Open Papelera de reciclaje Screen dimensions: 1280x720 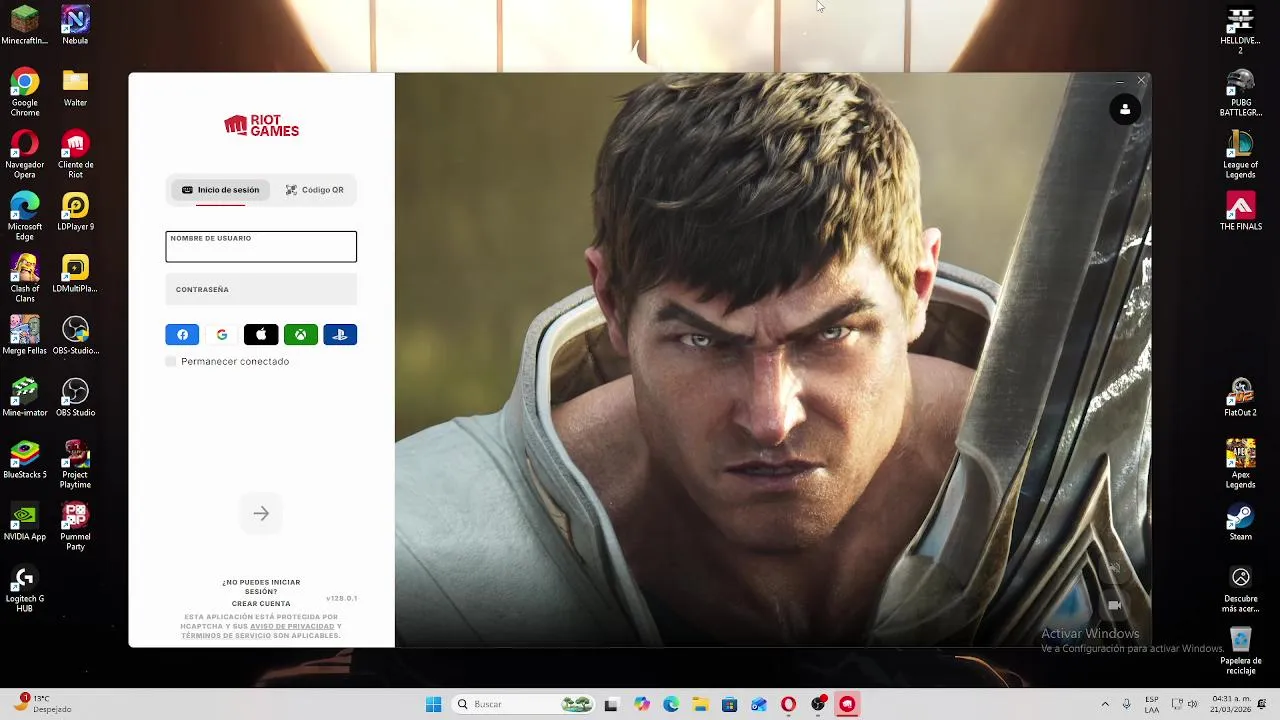point(1240,651)
